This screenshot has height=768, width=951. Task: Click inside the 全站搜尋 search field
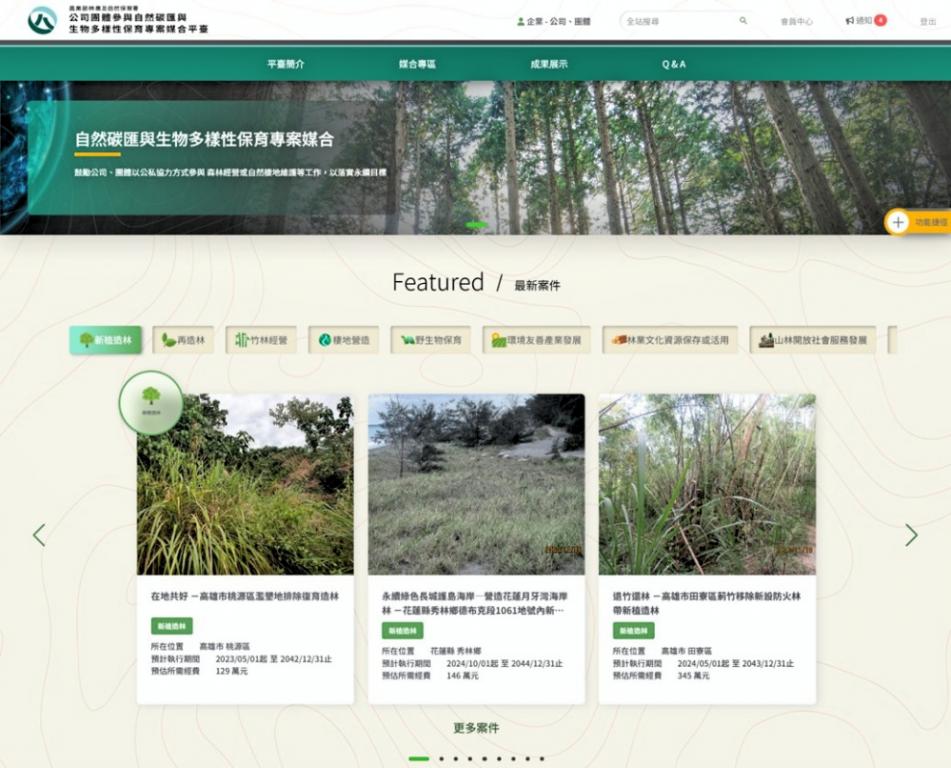pyautogui.click(x=679, y=21)
